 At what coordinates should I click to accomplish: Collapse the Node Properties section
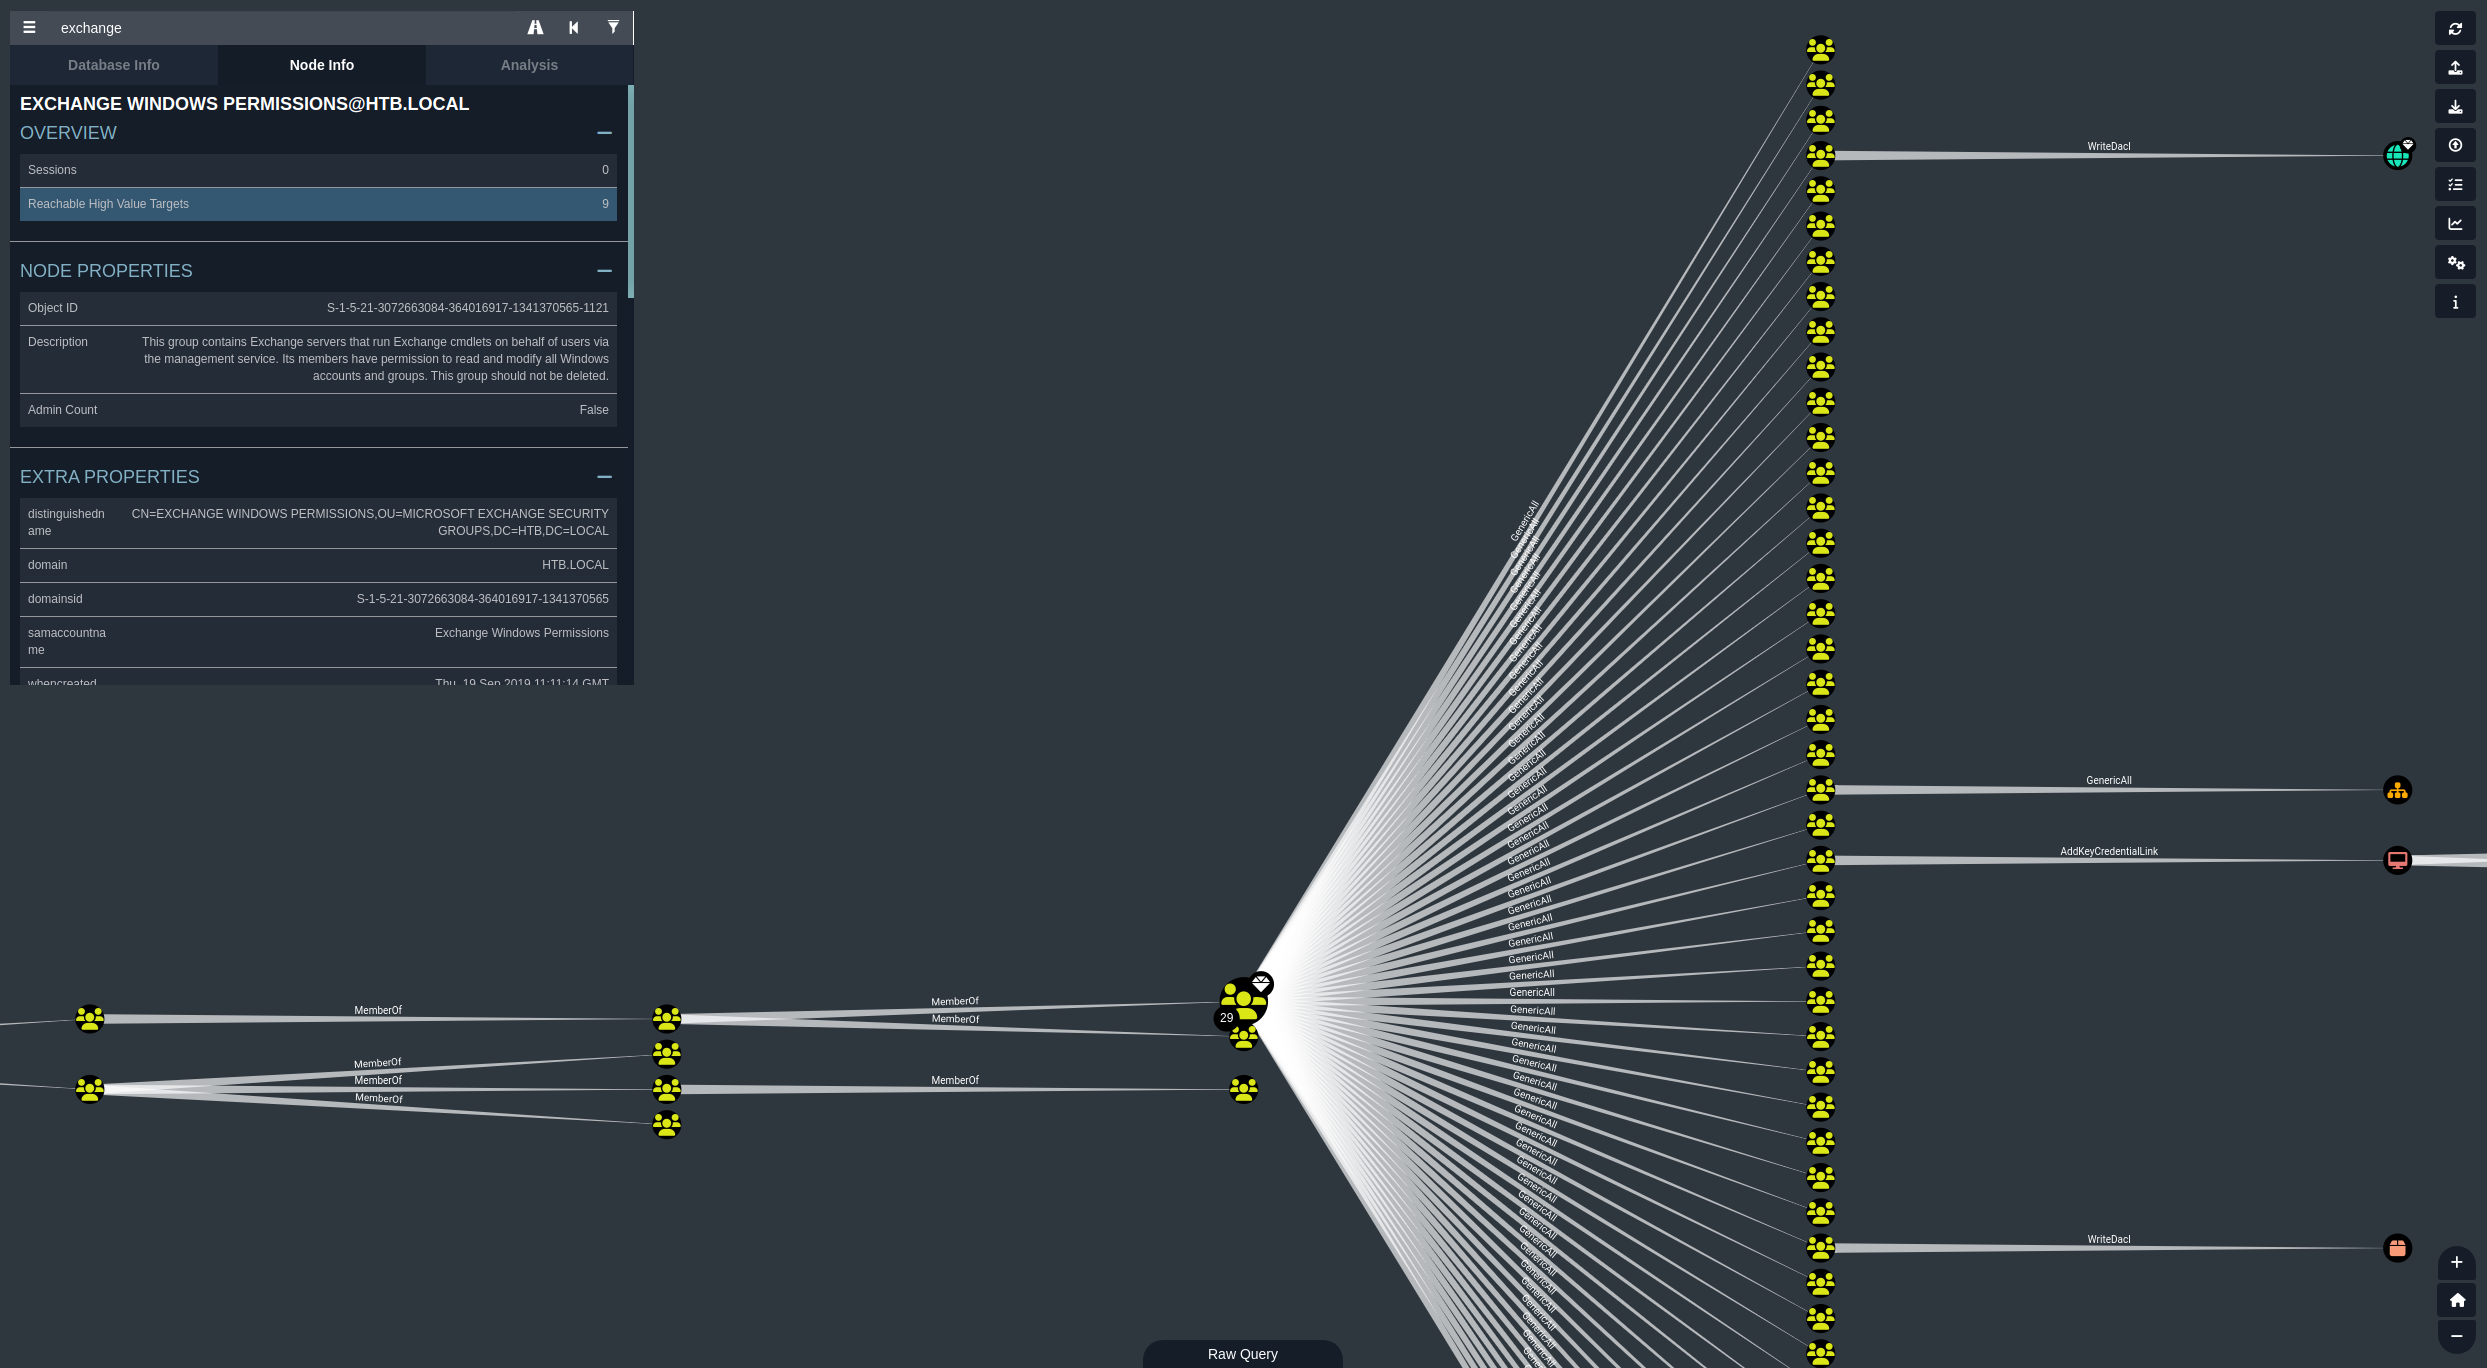tap(604, 271)
